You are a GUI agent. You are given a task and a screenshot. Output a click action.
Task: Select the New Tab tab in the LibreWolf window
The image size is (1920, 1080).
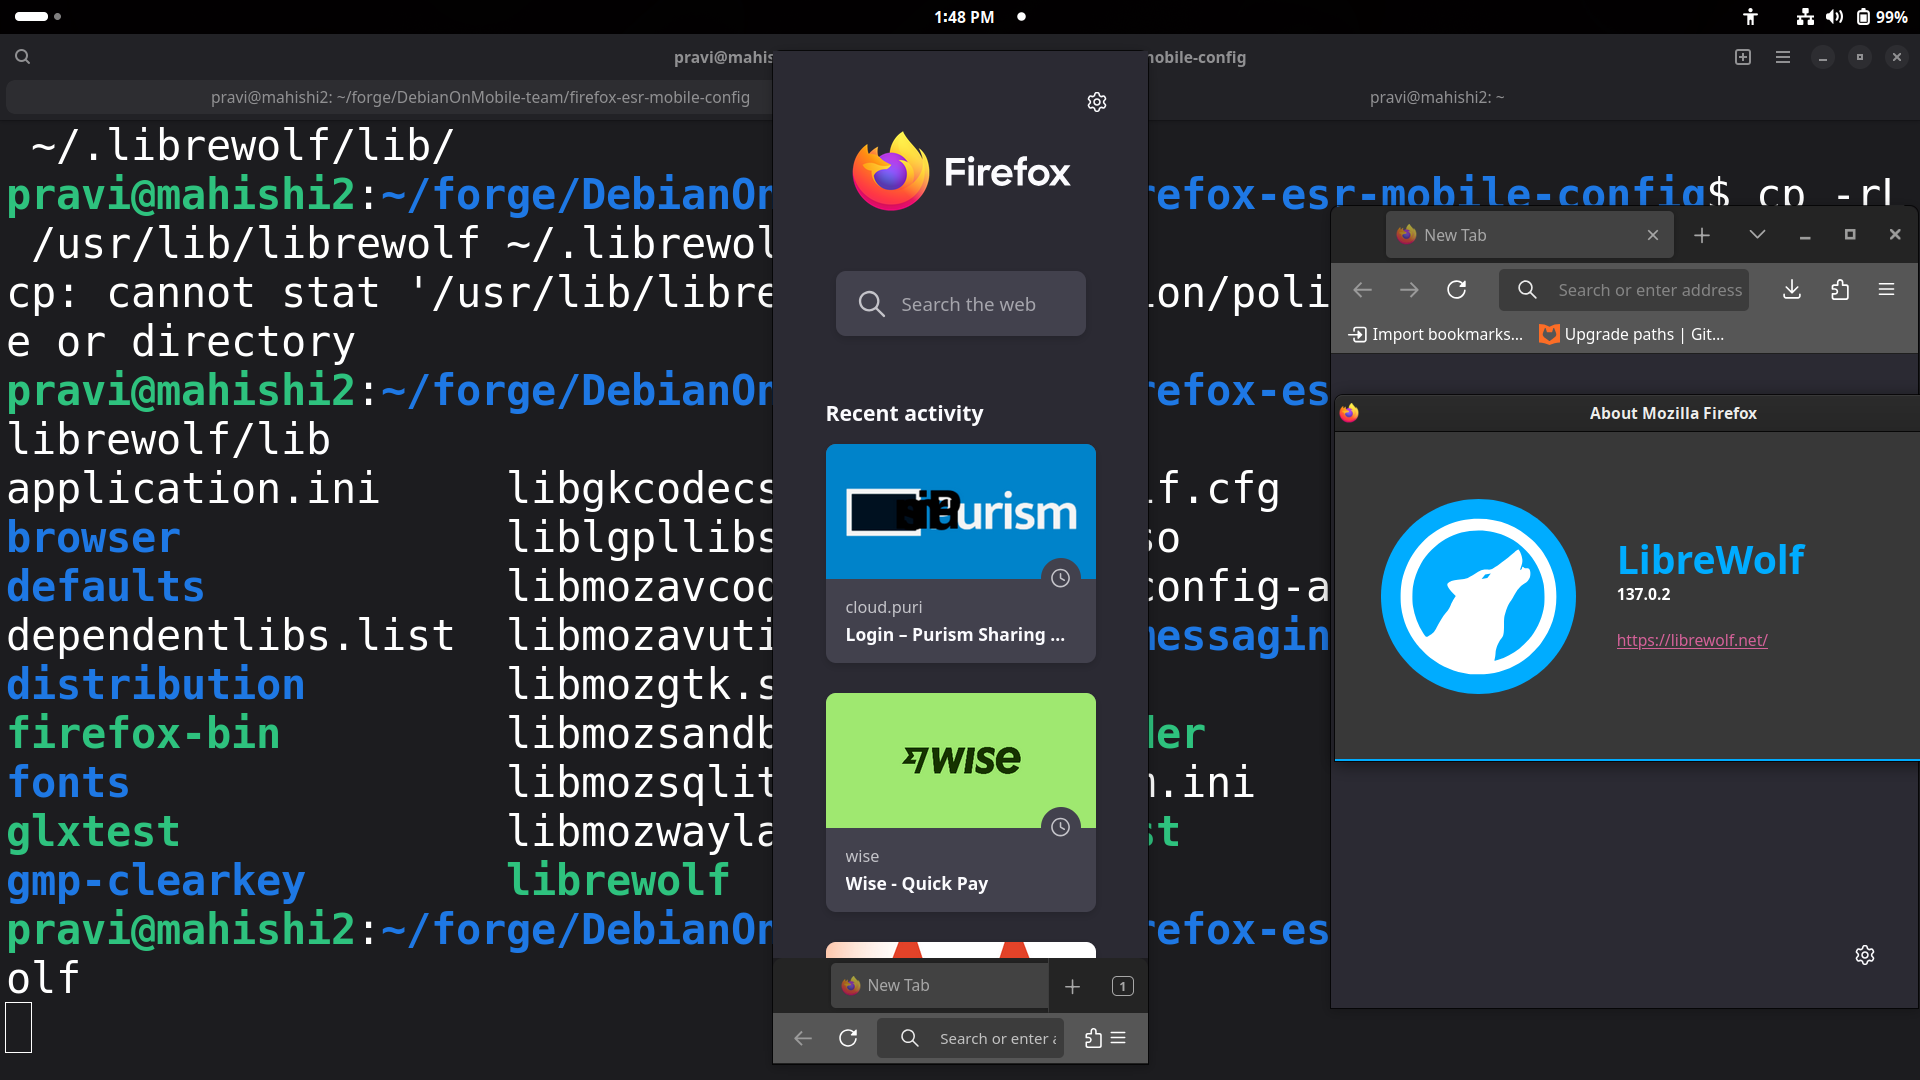[1530, 235]
